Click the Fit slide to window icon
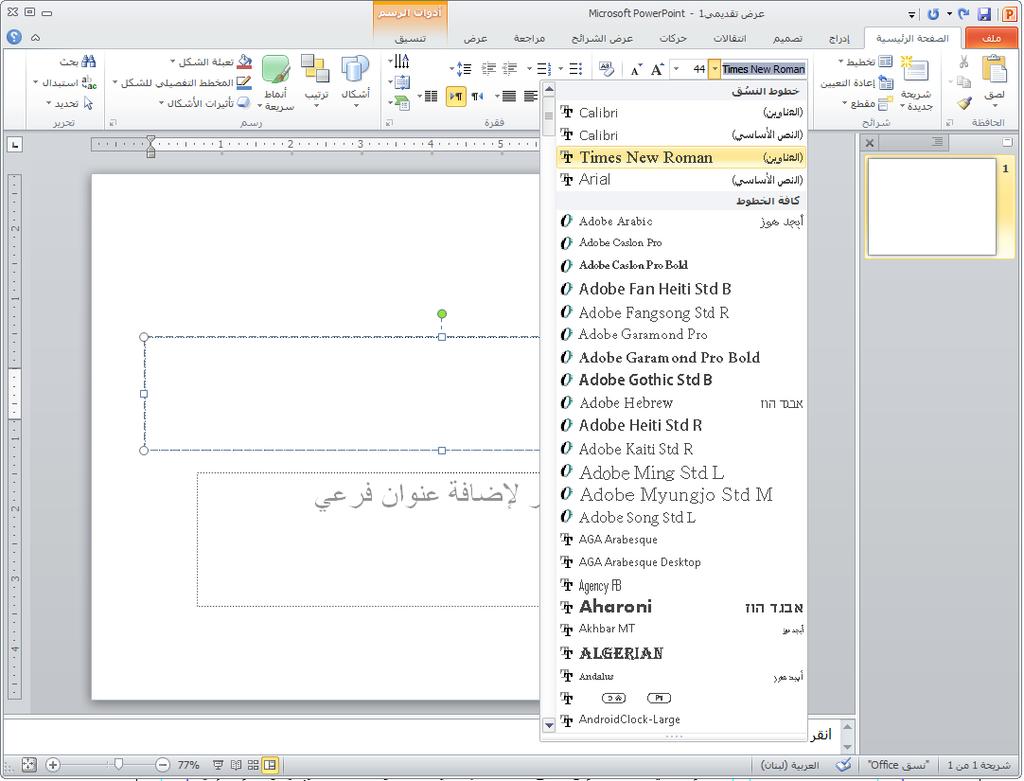The width and height of the screenshot is (1024, 781). (29, 765)
